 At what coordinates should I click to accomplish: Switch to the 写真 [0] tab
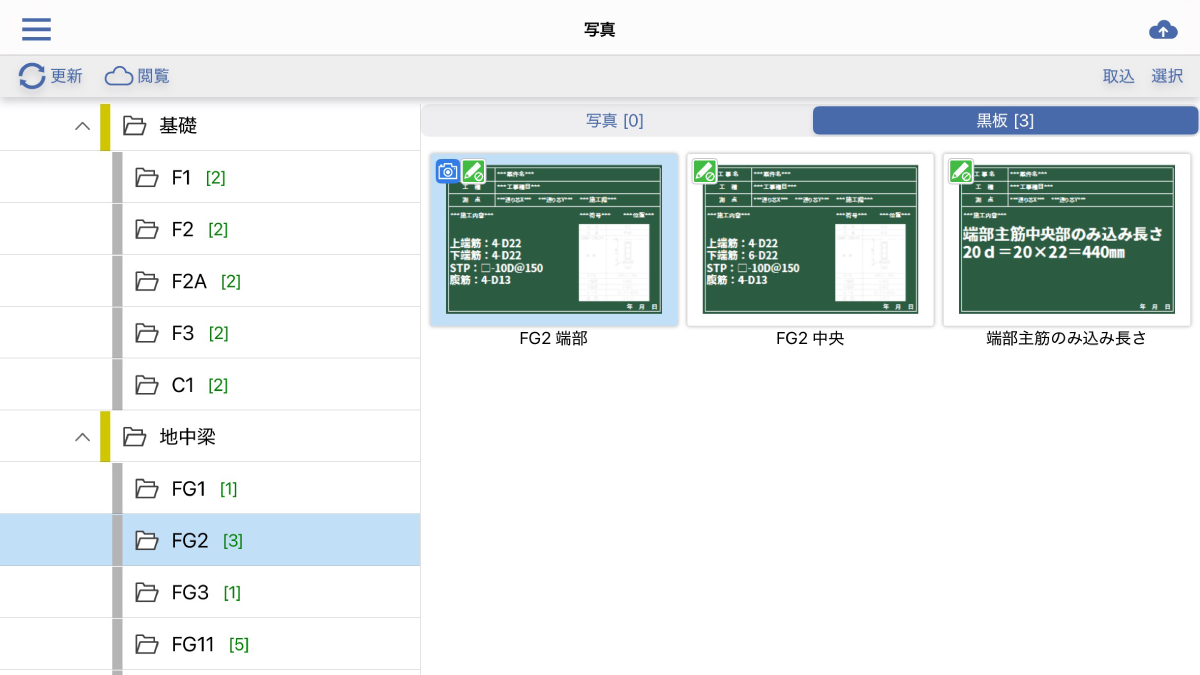[615, 121]
